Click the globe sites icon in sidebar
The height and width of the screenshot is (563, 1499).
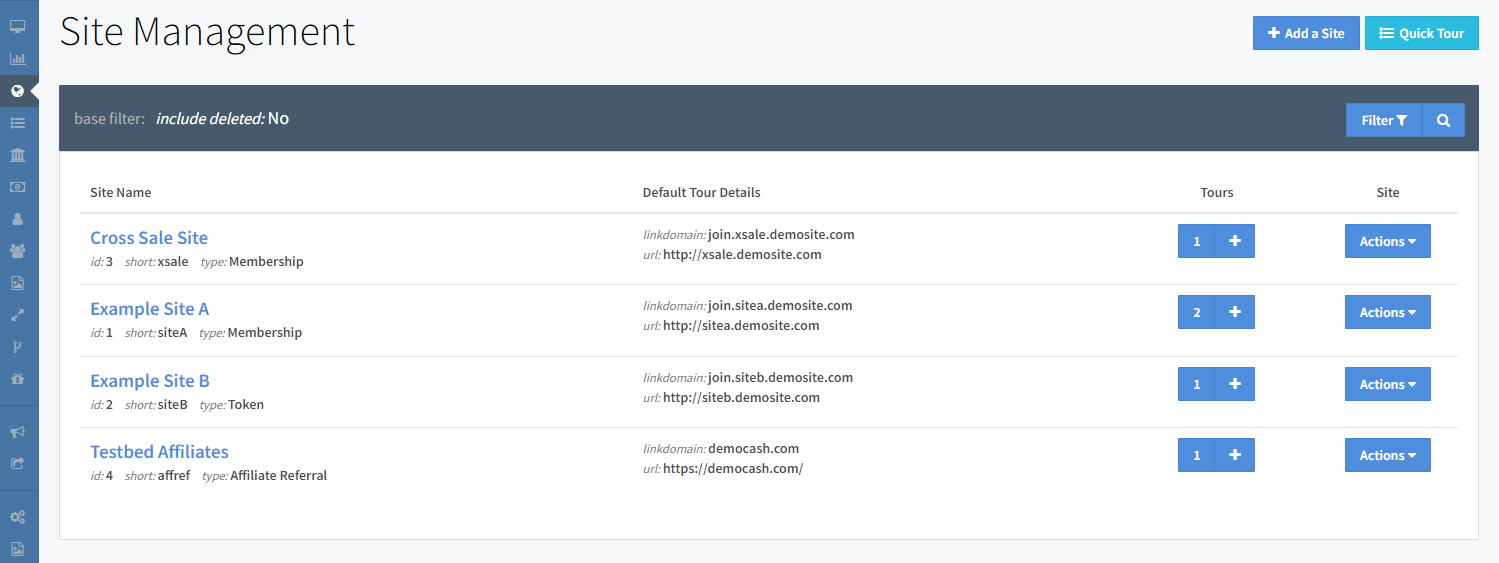17,91
